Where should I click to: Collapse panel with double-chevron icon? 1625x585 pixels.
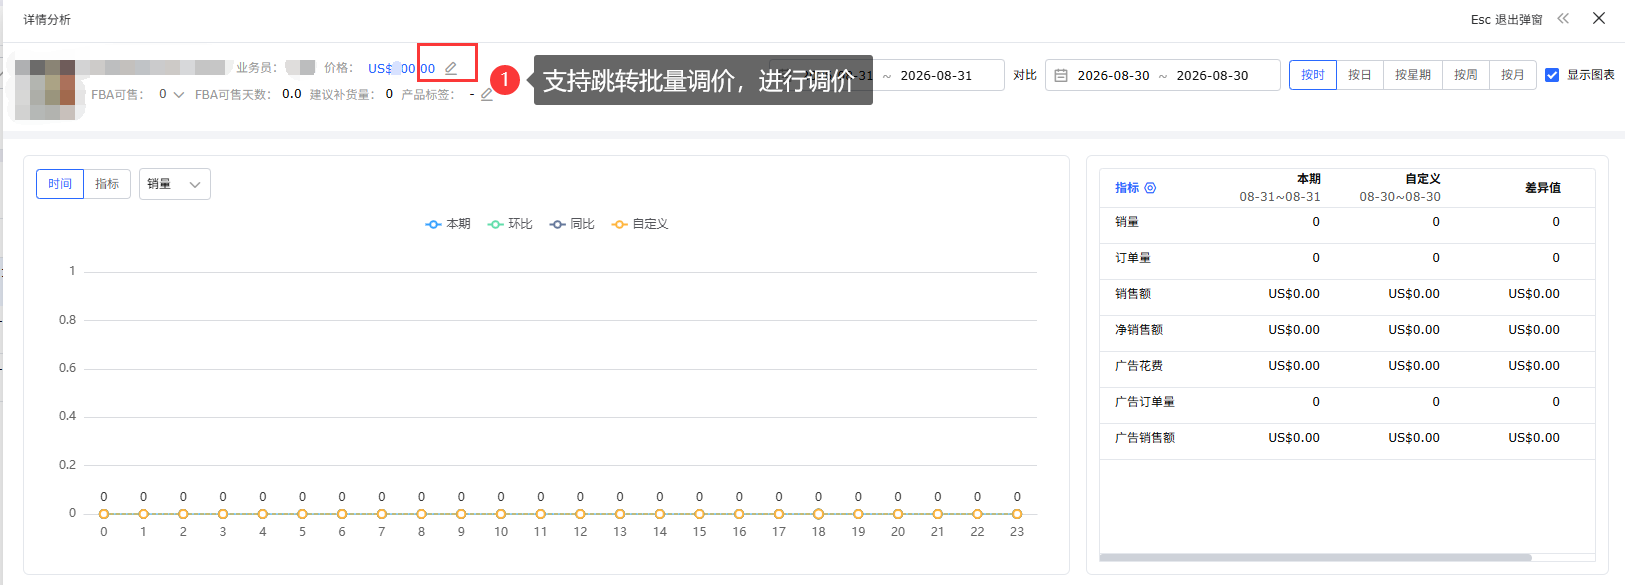[x=1563, y=18]
